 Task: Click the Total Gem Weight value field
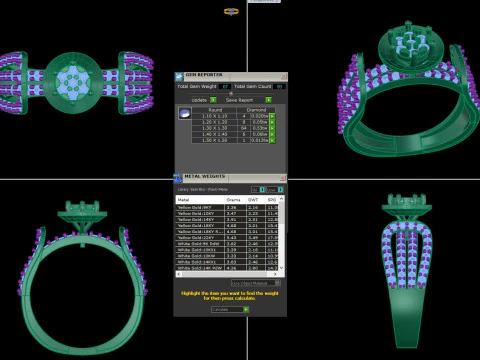[225, 87]
